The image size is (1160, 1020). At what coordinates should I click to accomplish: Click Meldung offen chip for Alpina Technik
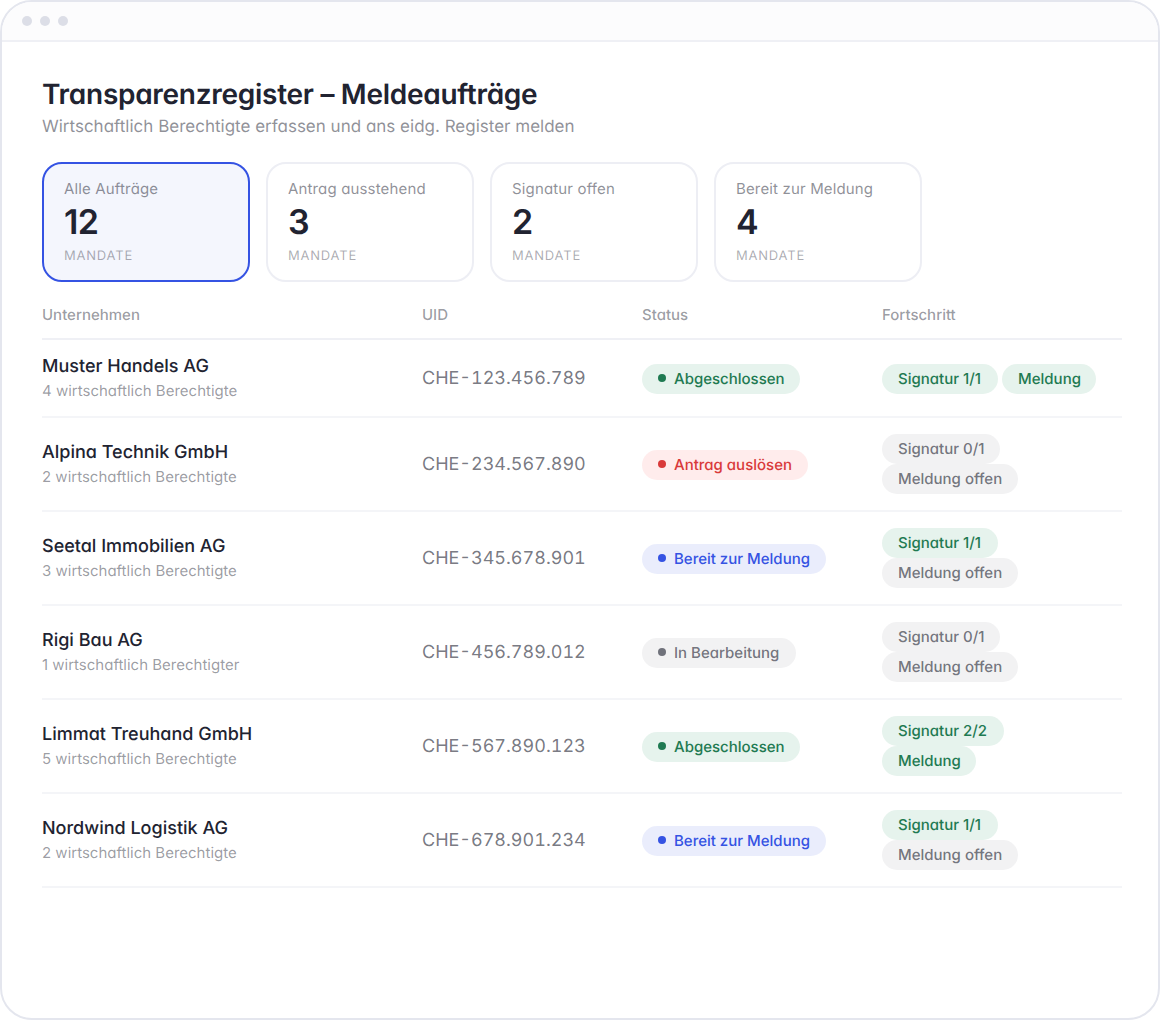tap(950, 479)
